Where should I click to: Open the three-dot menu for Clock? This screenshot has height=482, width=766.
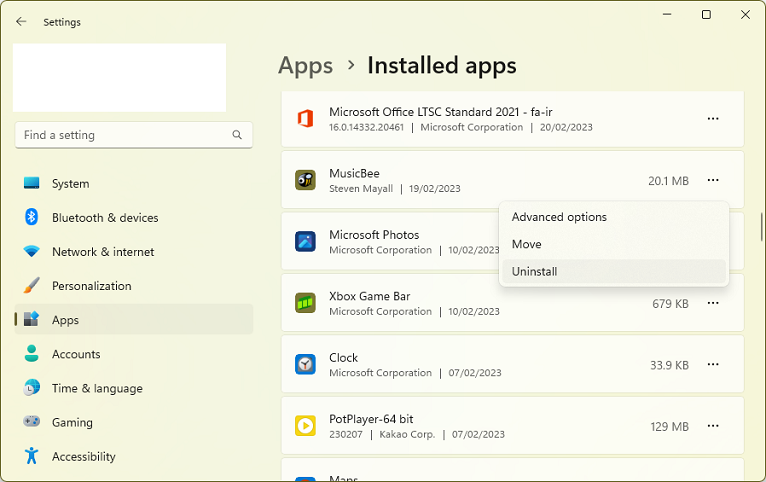[713, 365]
